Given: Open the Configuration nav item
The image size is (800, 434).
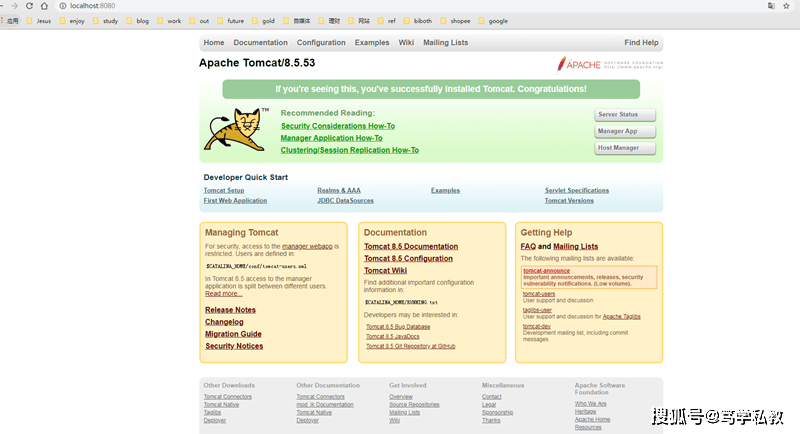Looking at the screenshot, I should pos(321,42).
